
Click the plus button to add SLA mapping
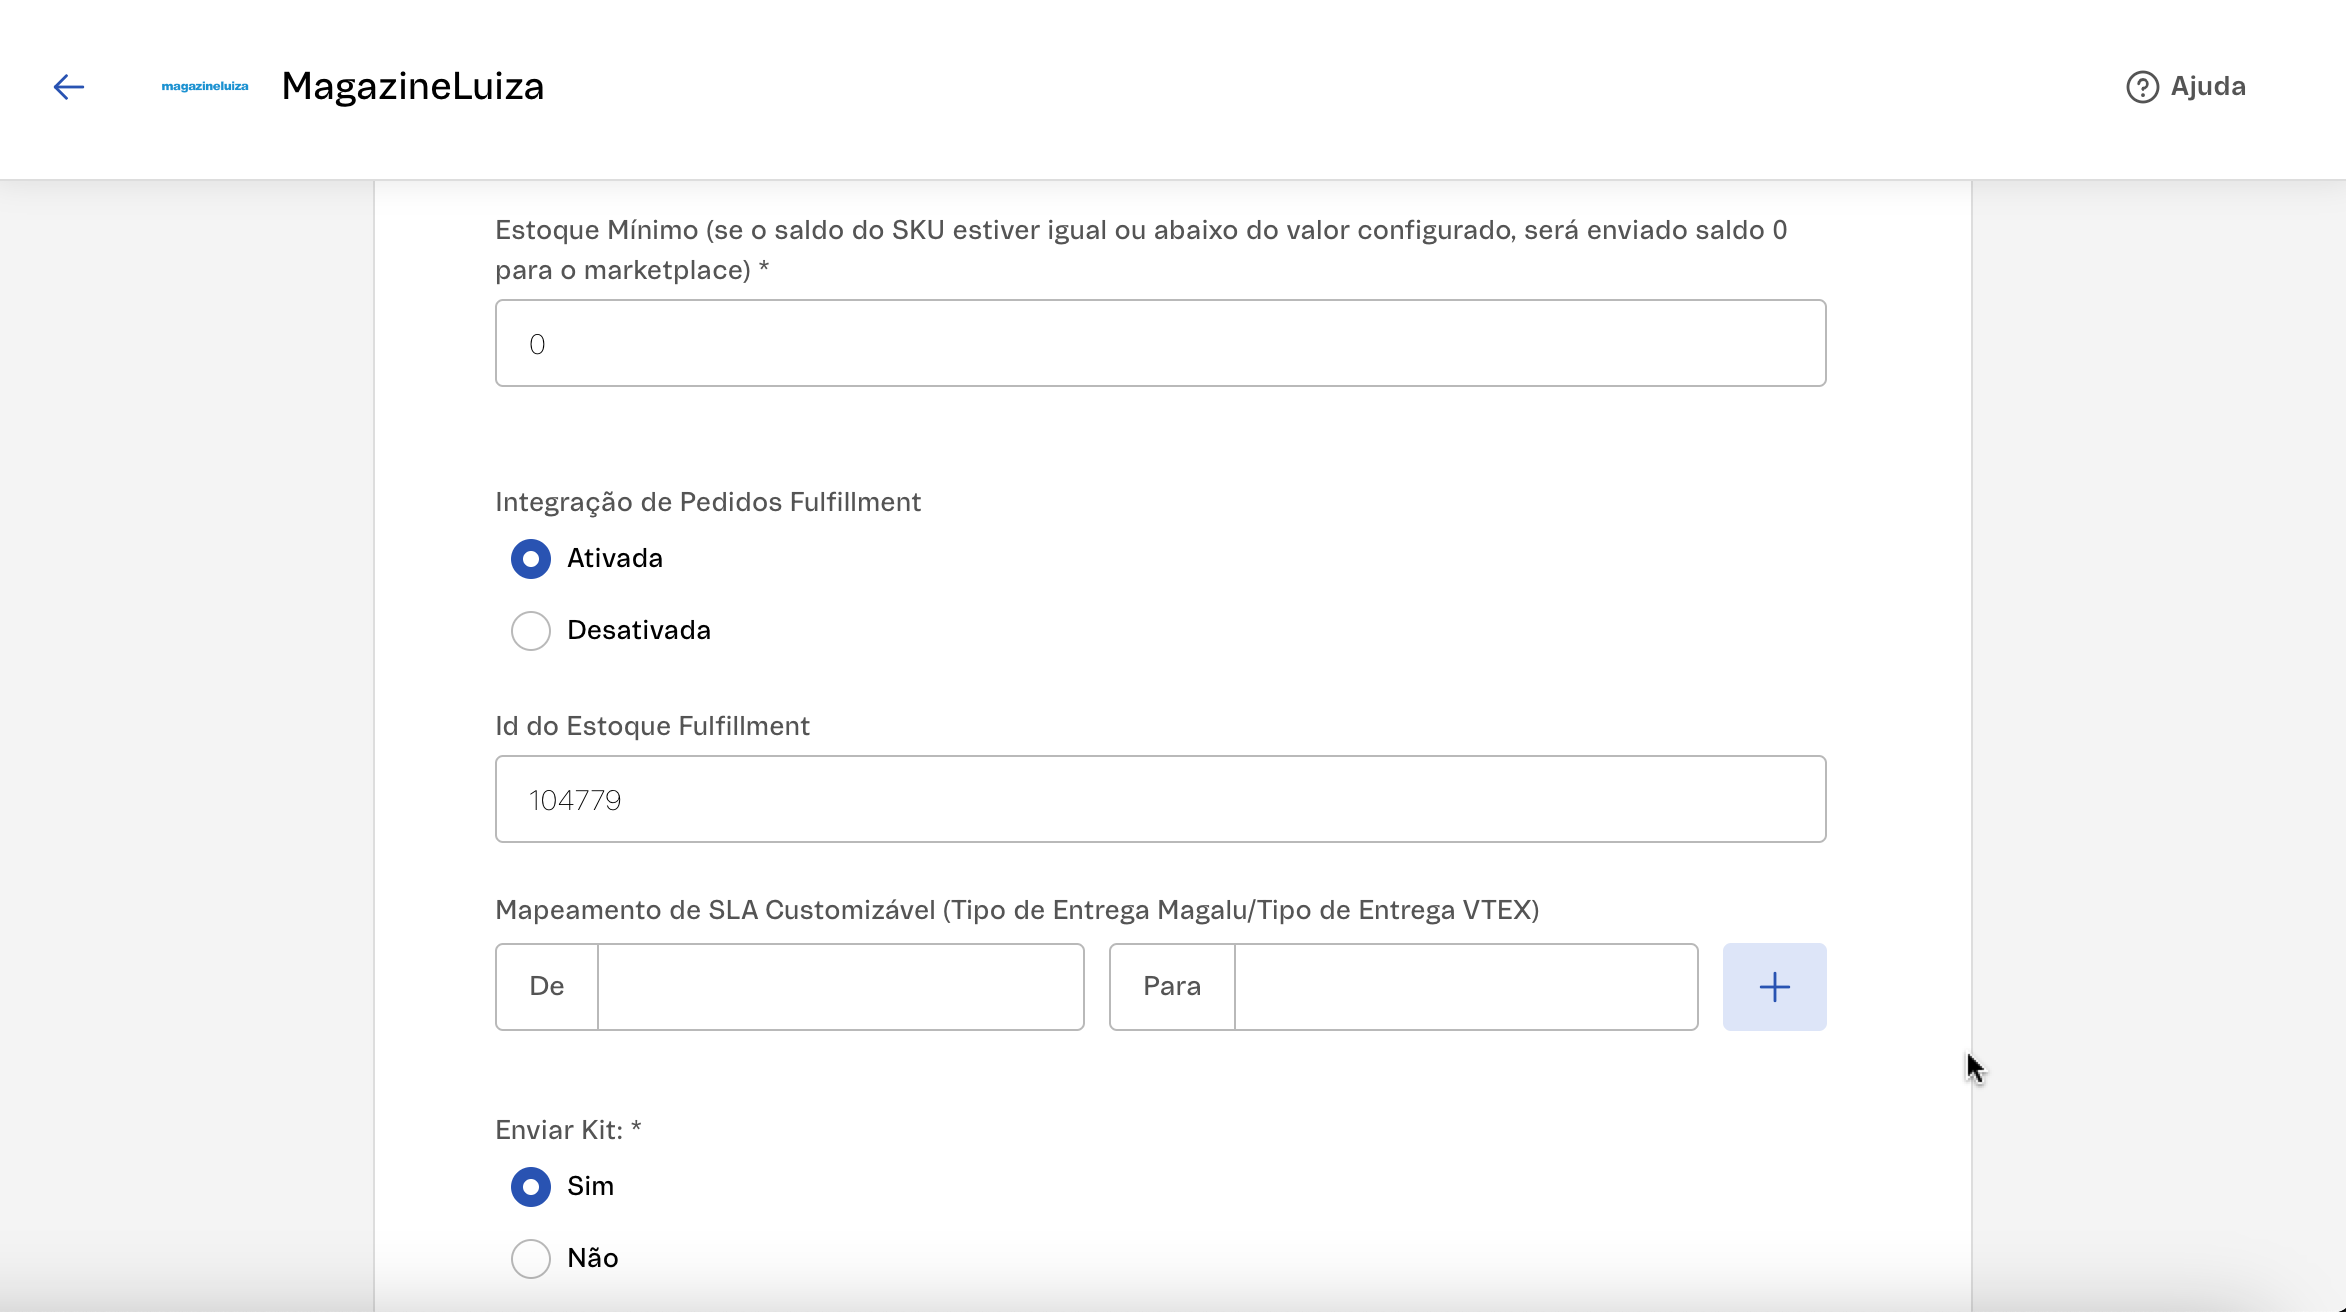[x=1774, y=987]
